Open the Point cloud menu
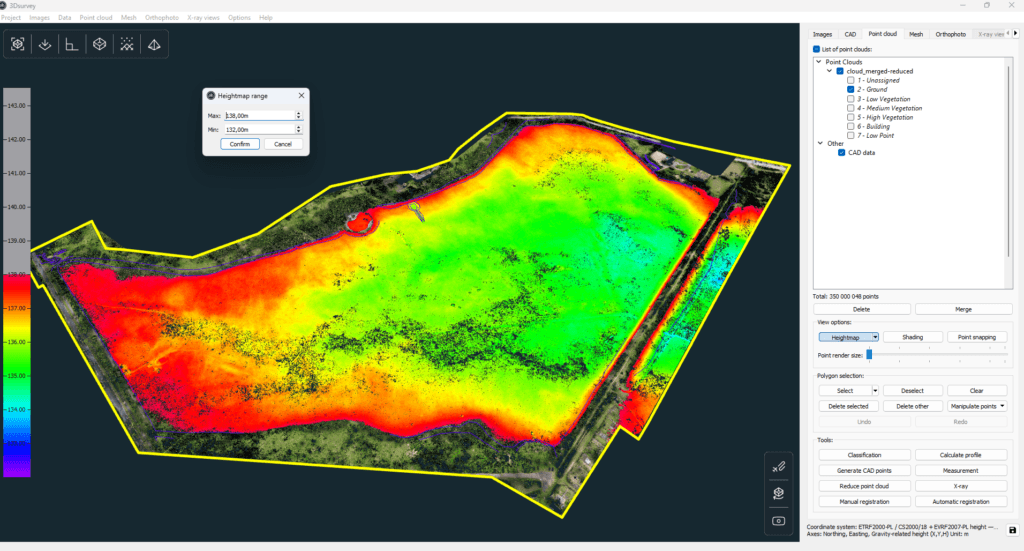This screenshot has width=1024, height=551. [x=96, y=18]
